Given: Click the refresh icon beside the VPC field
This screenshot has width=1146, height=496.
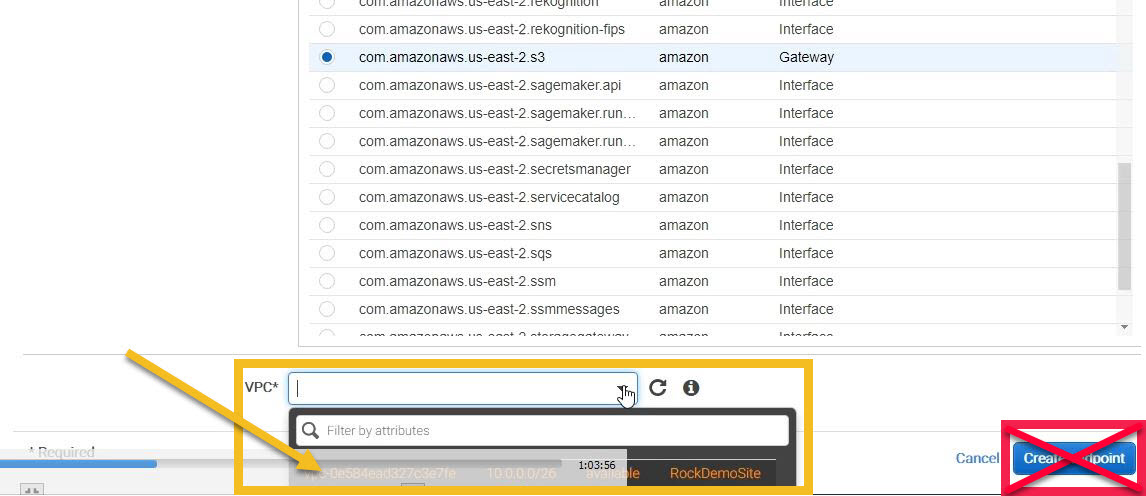Looking at the screenshot, I should click(658, 387).
